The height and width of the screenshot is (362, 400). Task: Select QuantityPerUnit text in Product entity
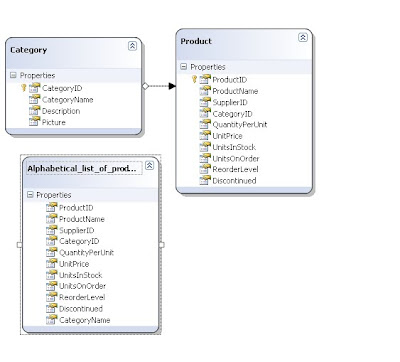point(240,125)
